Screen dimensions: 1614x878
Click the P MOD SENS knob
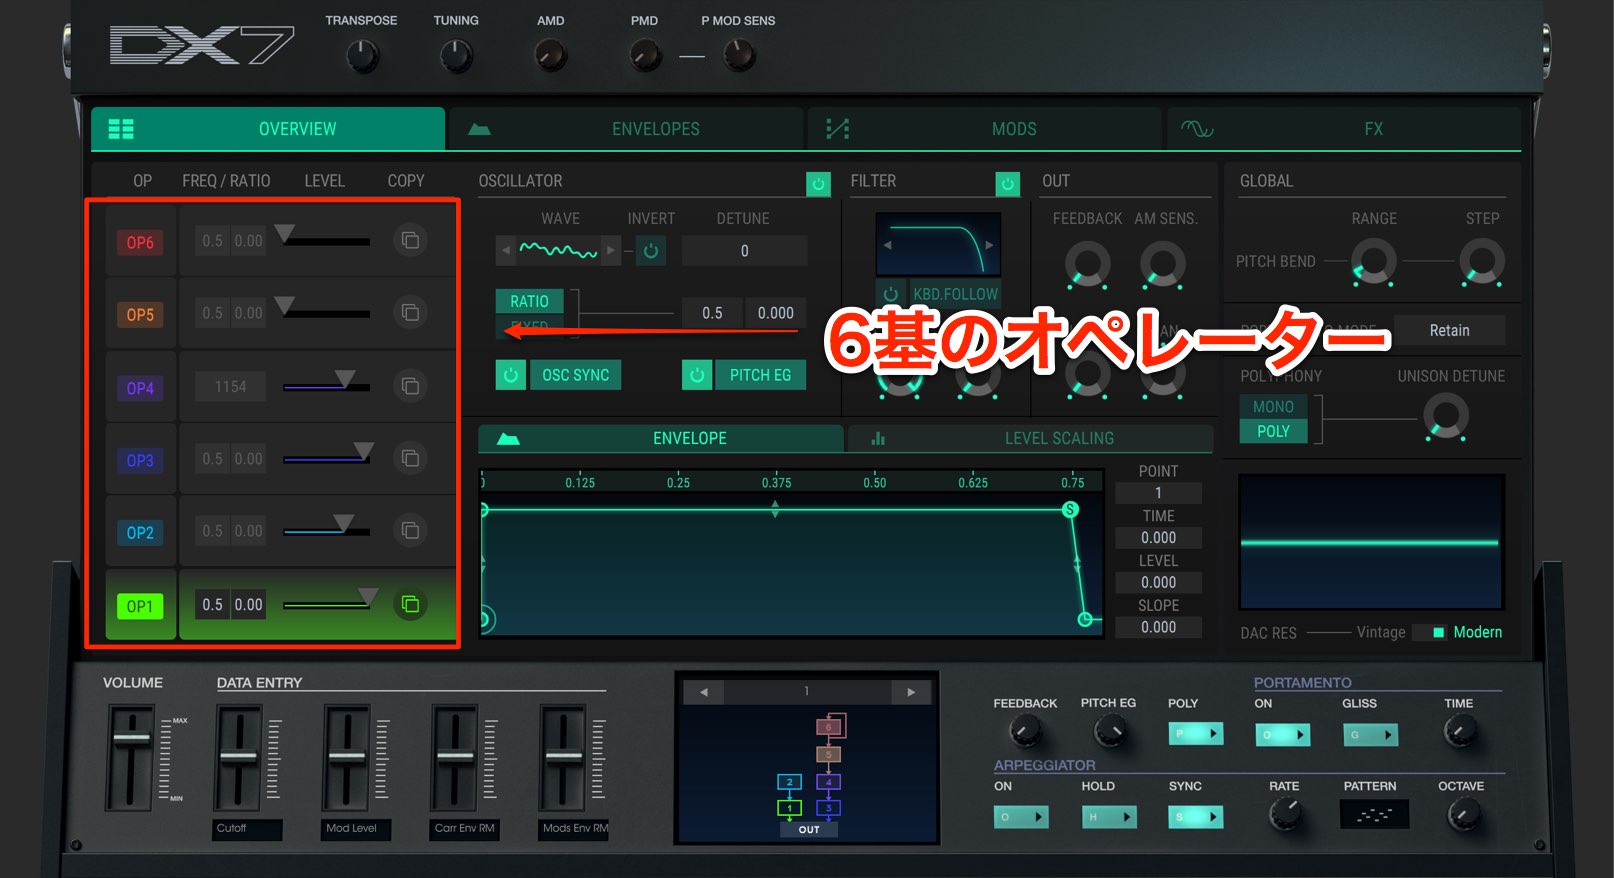739,55
